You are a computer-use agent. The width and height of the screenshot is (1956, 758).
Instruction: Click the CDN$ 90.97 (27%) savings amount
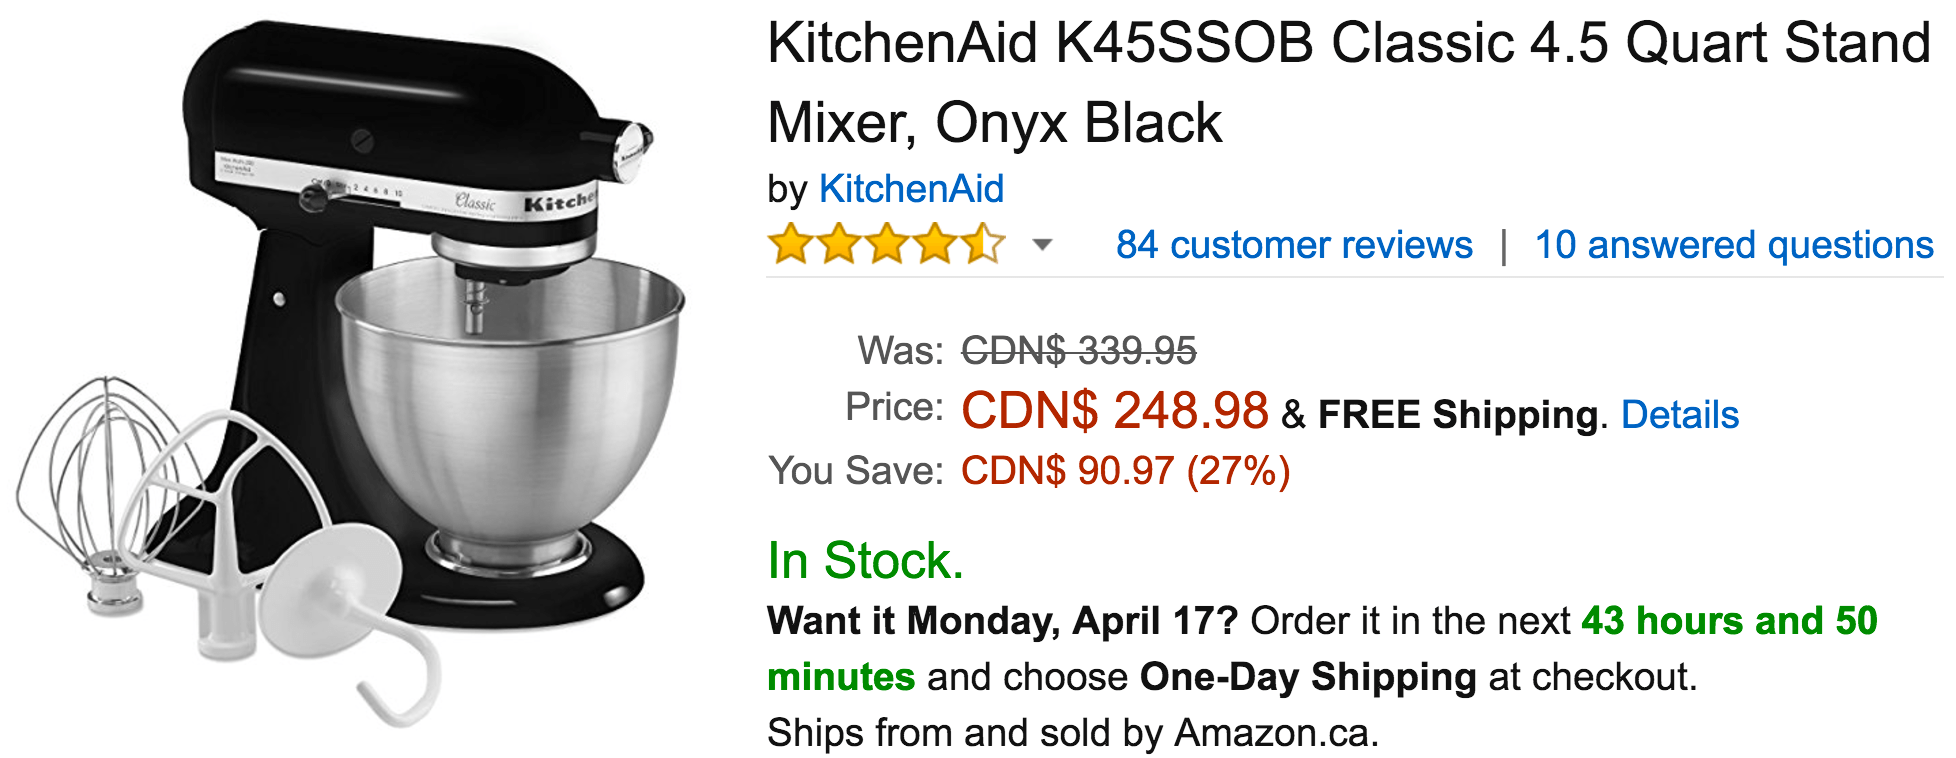click(1126, 471)
